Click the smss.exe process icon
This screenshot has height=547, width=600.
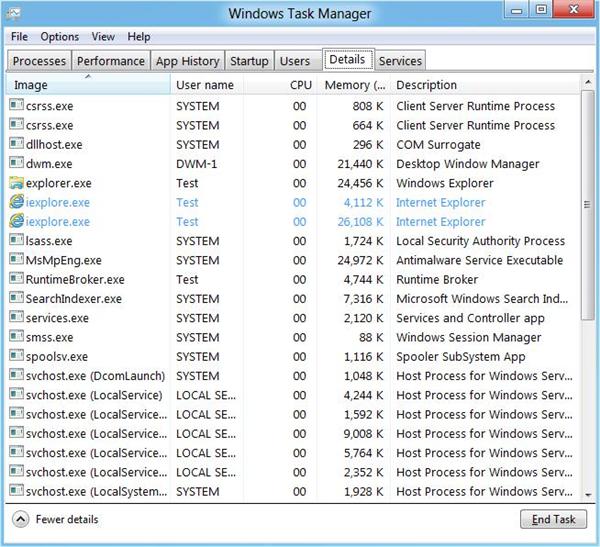click(16, 336)
